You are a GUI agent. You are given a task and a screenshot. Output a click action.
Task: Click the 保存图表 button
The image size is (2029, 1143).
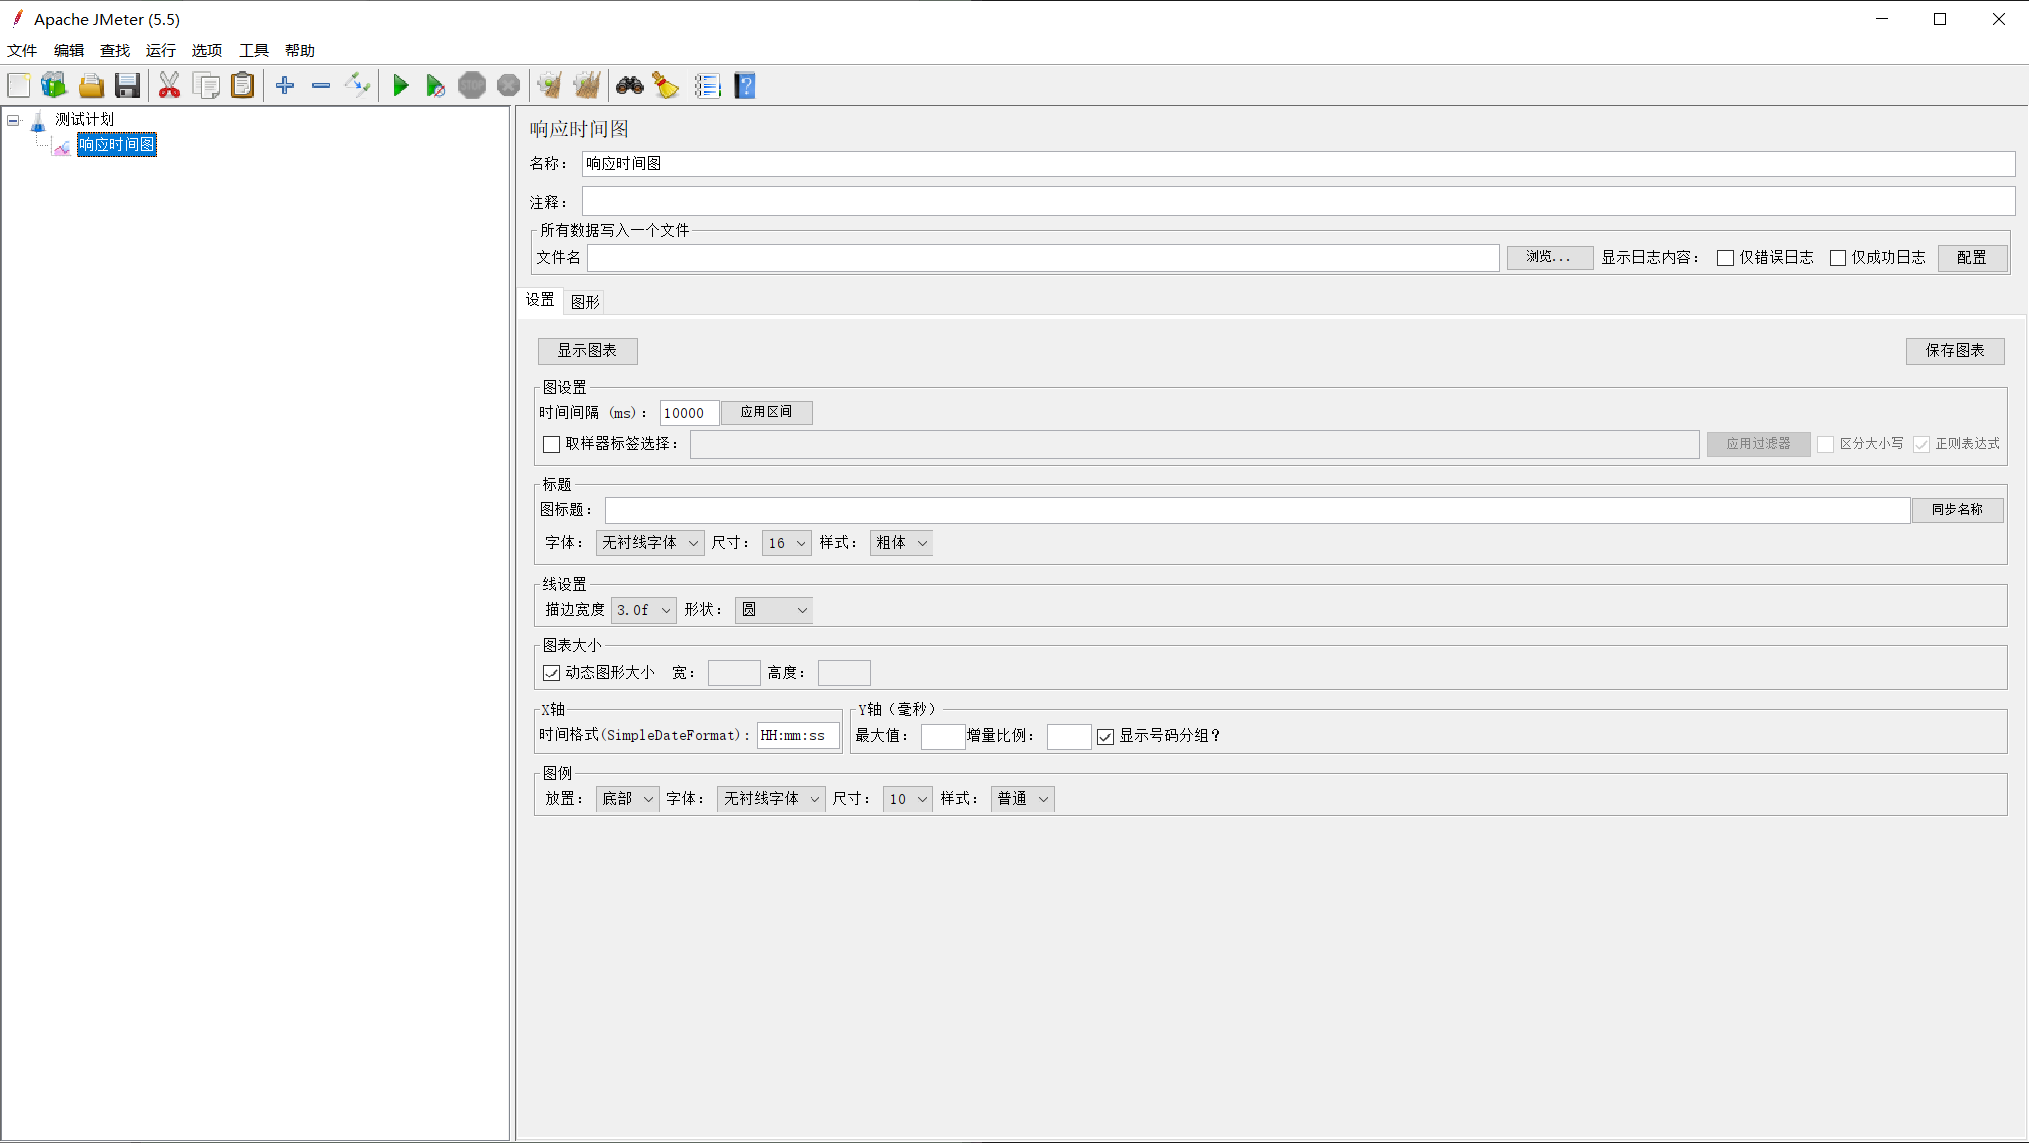[x=1955, y=351]
